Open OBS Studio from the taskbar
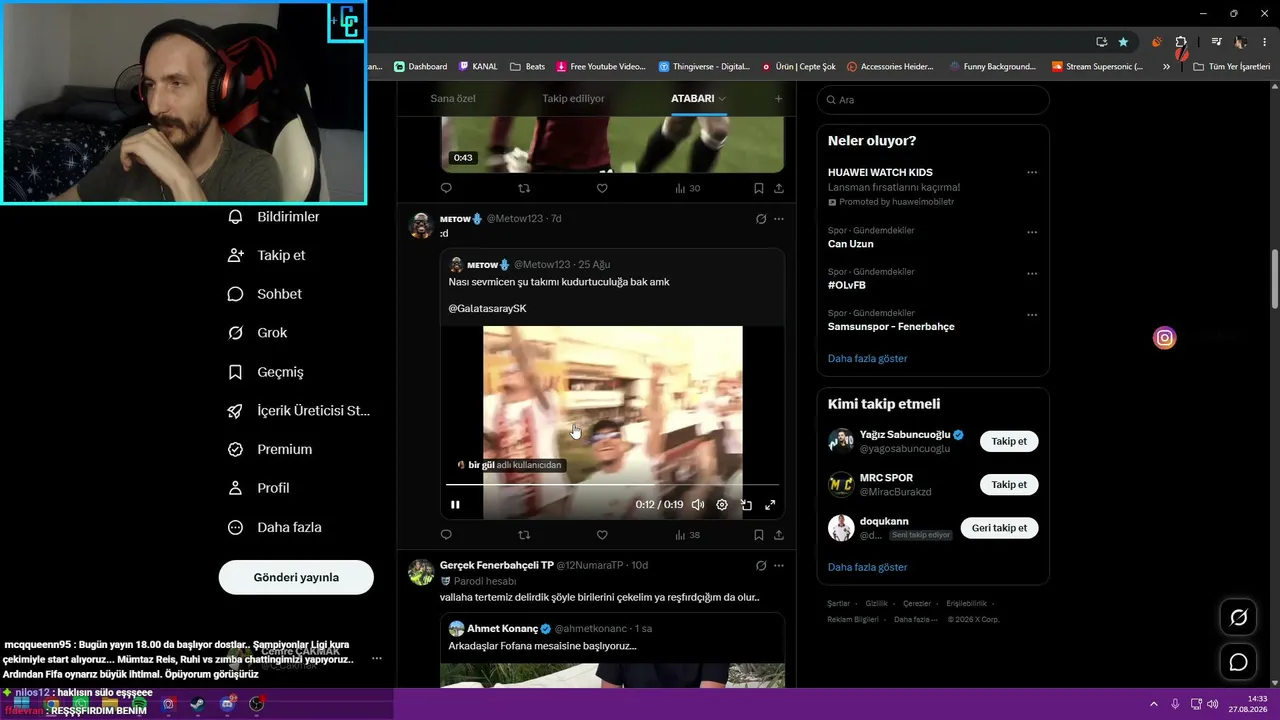 coord(257,704)
